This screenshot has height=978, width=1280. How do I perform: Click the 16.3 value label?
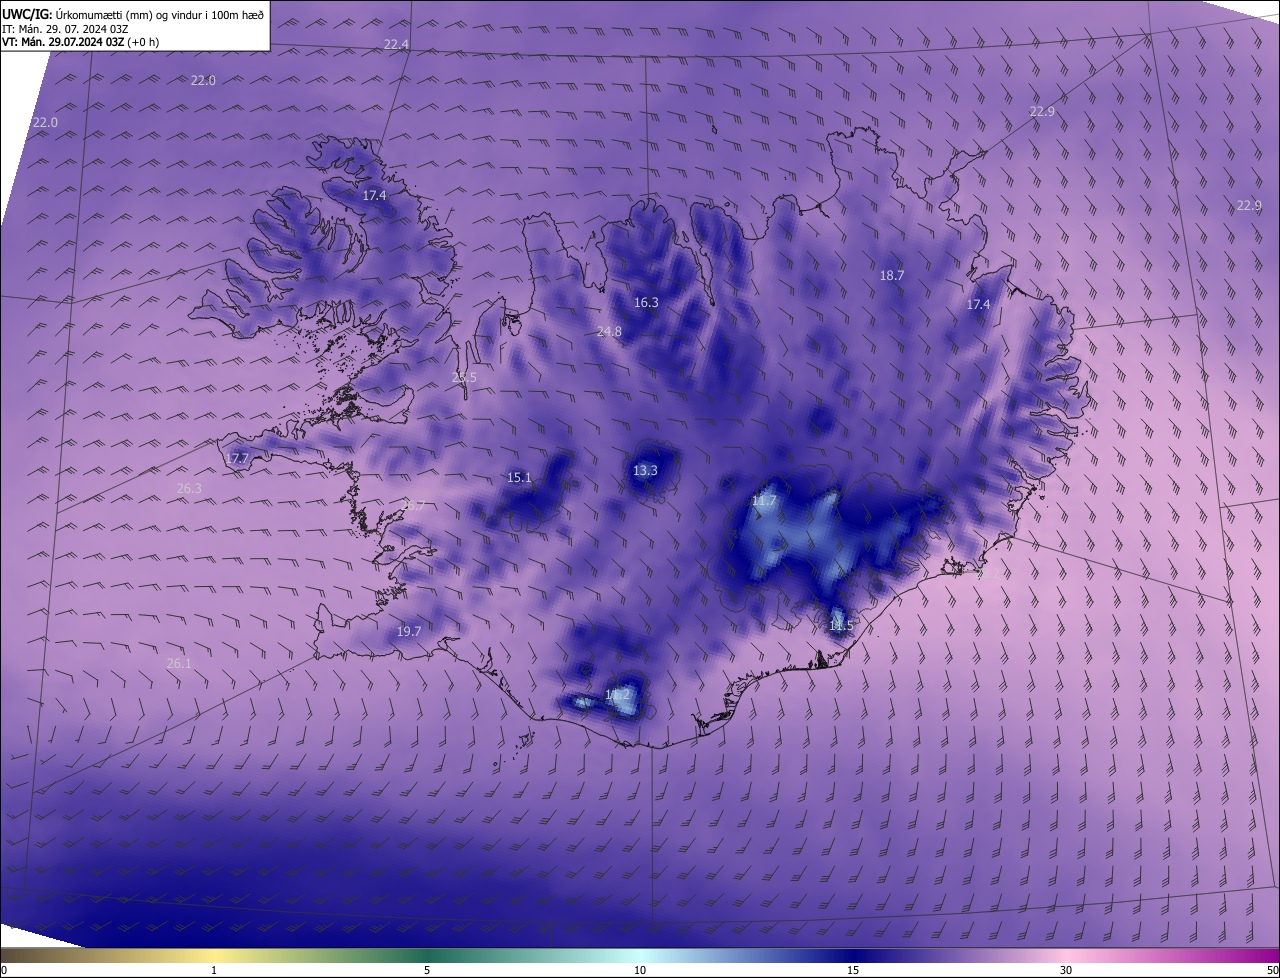click(x=646, y=302)
